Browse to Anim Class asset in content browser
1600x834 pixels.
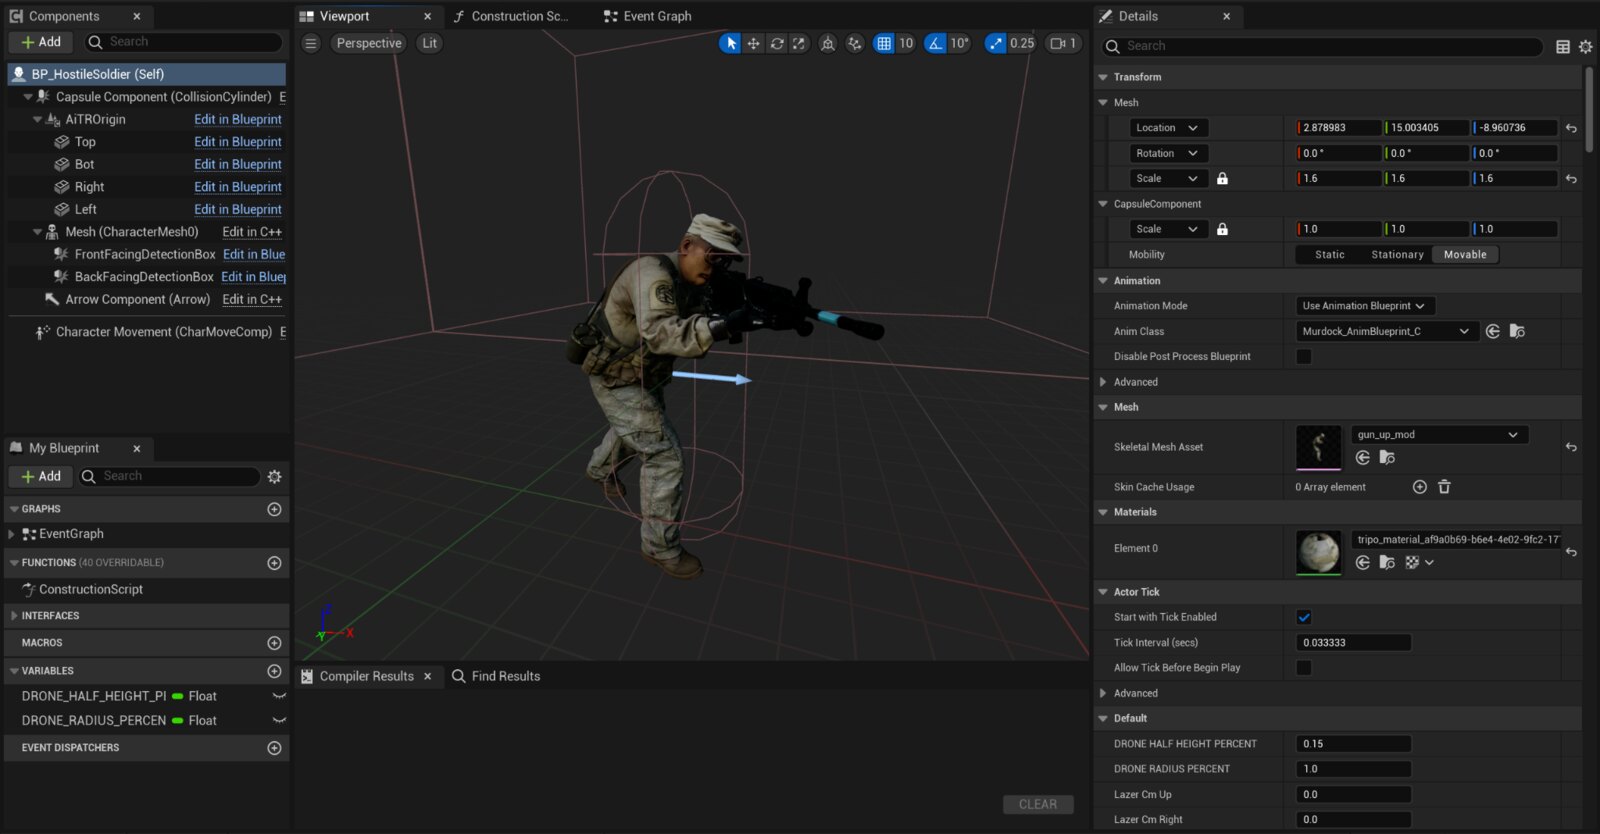pos(1517,331)
